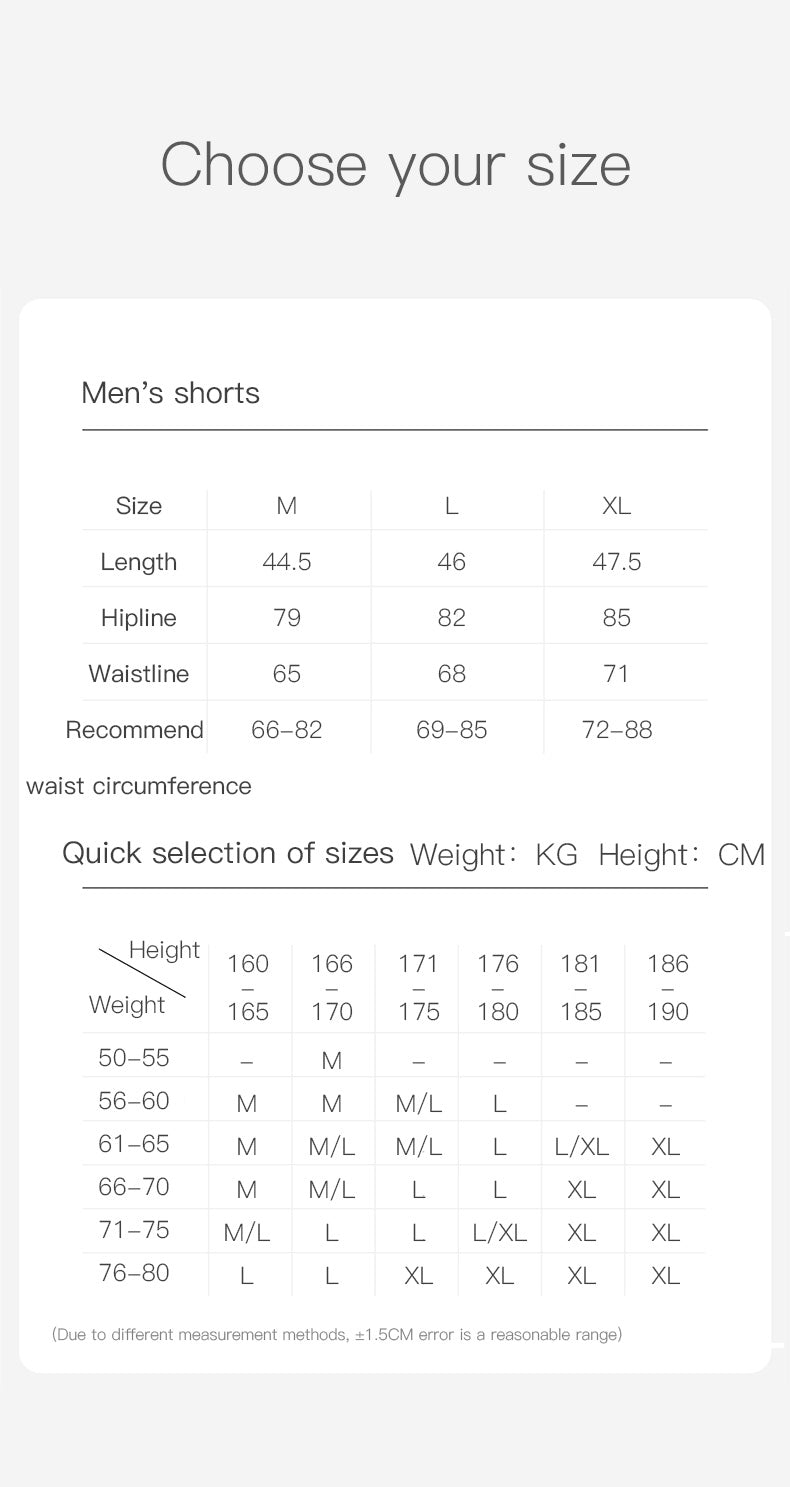Click the Waistline row label
790x1487 pixels.
pyautogui.click(x=138, y=674)
